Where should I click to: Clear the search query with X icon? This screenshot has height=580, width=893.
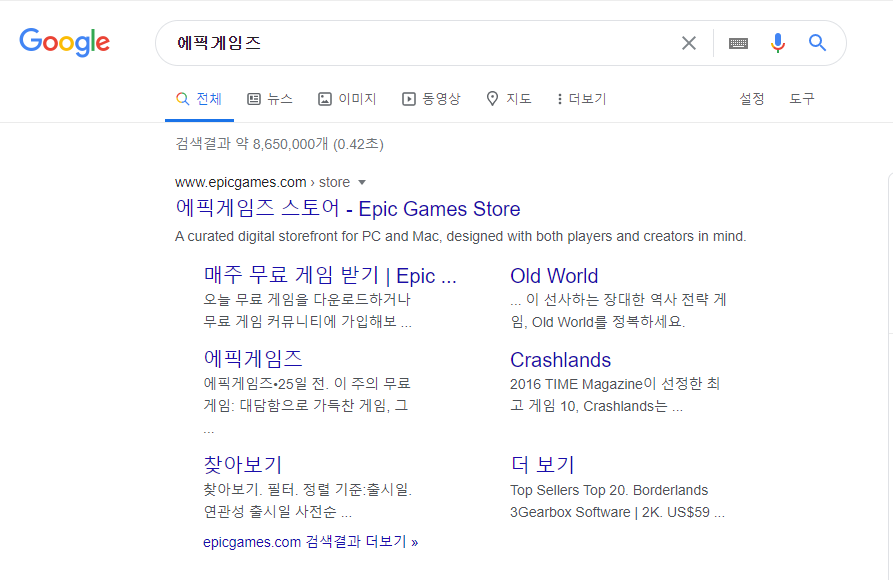point(689,43)
